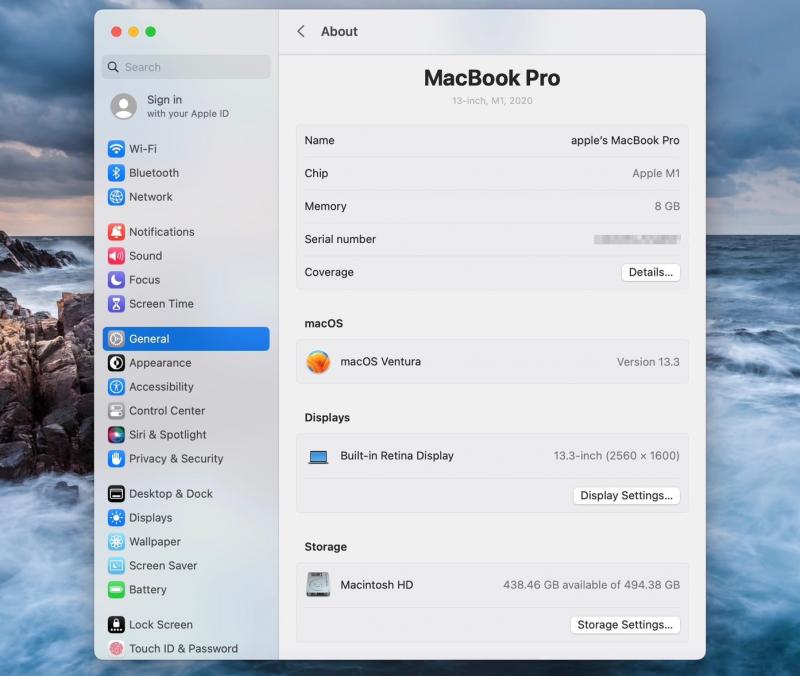The image size is (800, 676).
Task: Click the Wallpaper icon
Action: (116, 542)
